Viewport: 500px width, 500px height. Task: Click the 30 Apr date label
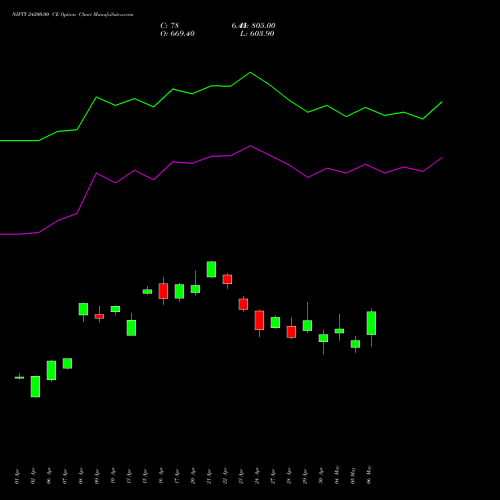coord(321,477)
